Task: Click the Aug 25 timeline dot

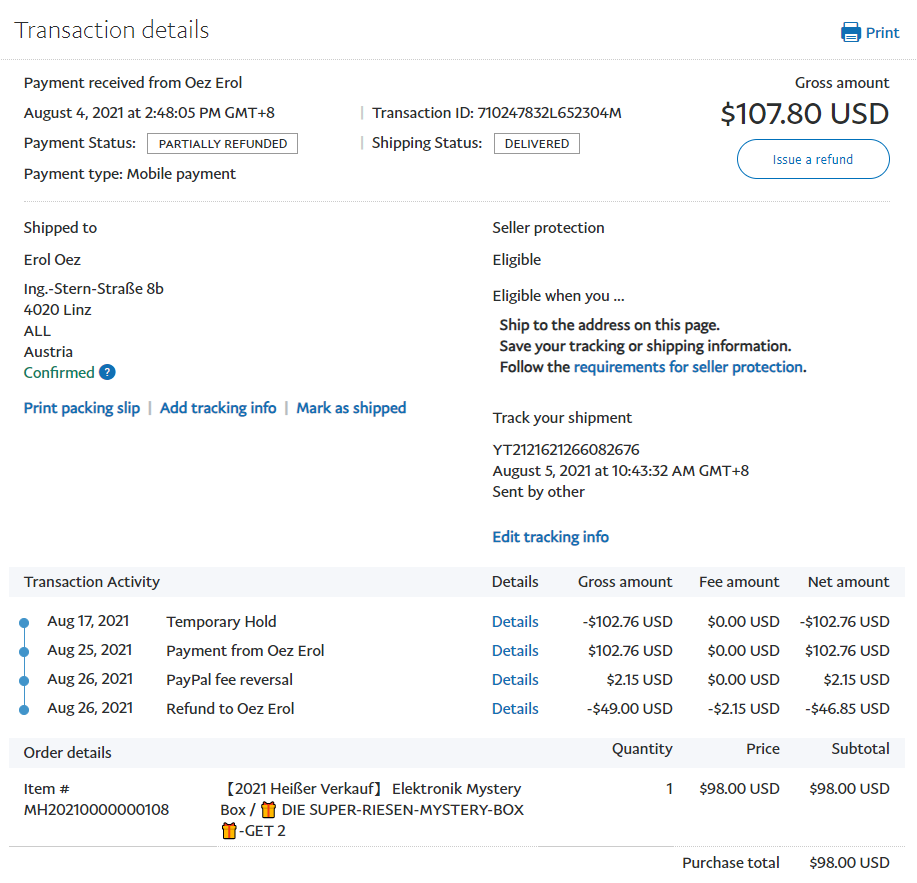Action: 24,652
